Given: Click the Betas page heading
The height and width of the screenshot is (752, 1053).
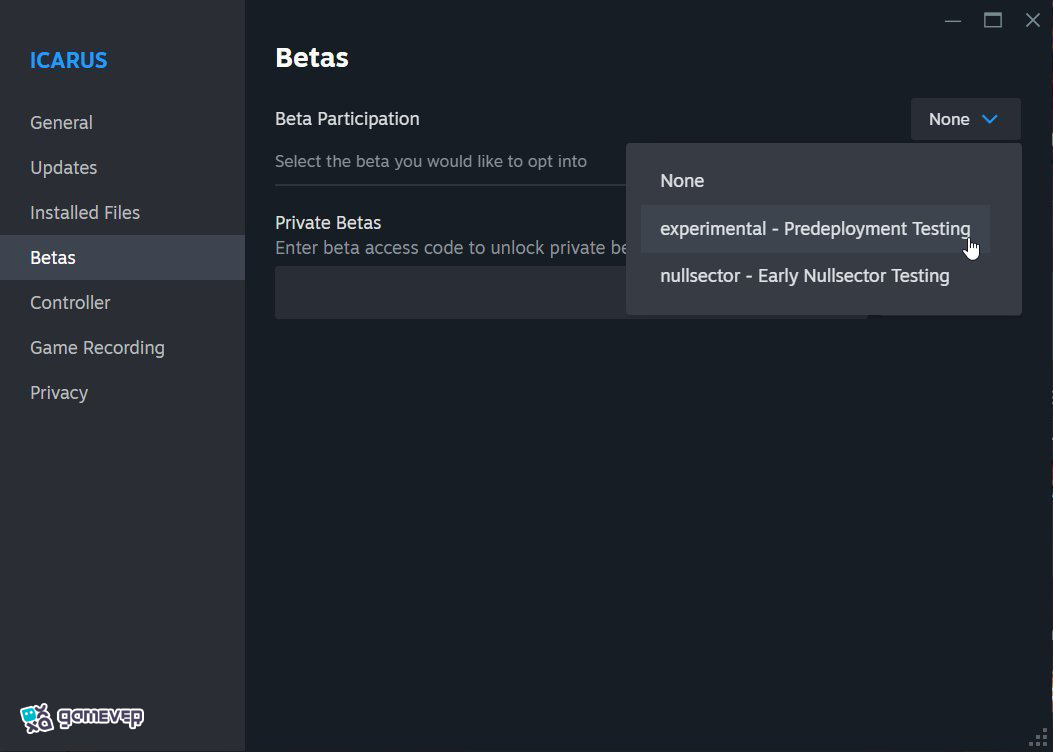Looking at the screenshot, I should point(312,58).
